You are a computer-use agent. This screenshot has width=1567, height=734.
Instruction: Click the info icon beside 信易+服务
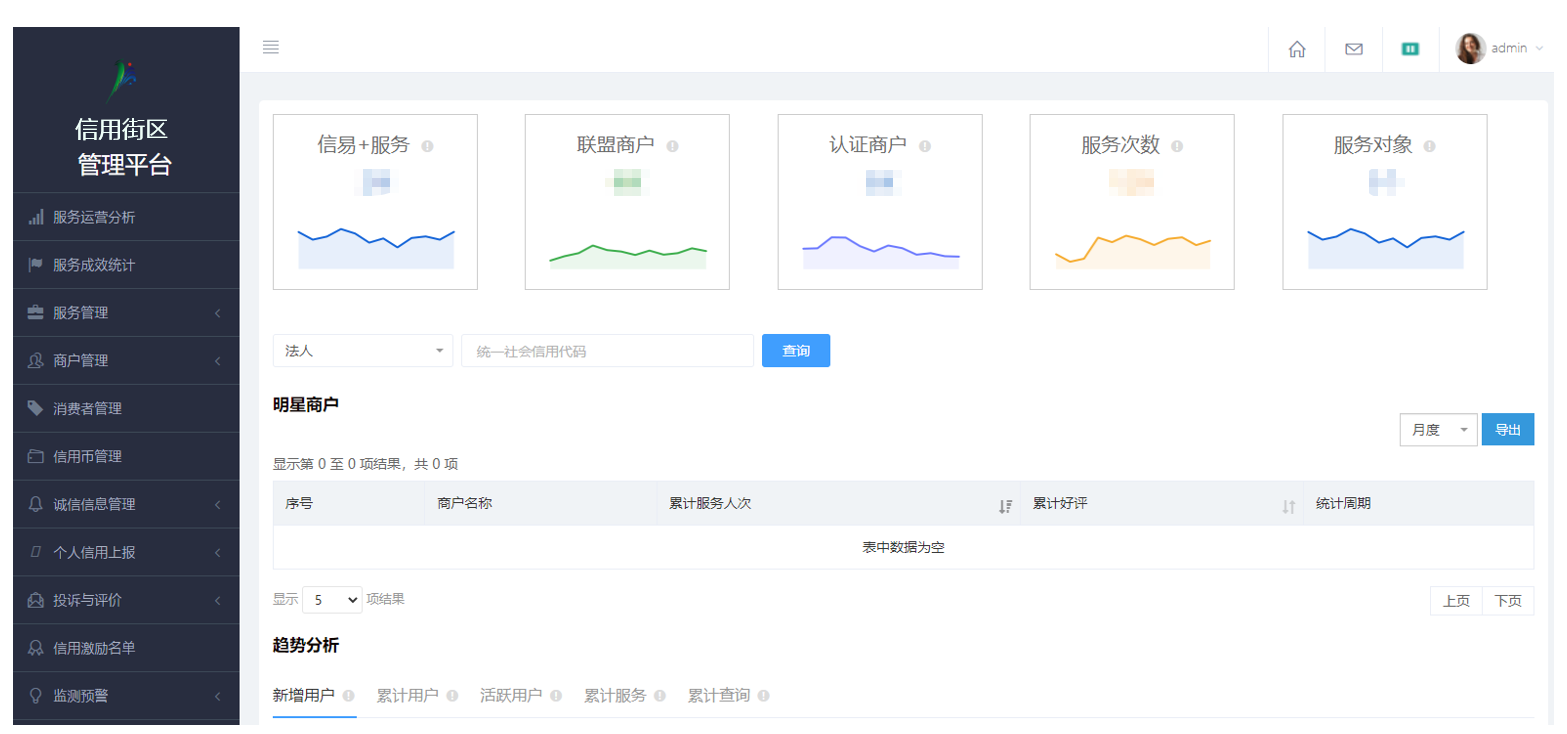tap(427, 146)
